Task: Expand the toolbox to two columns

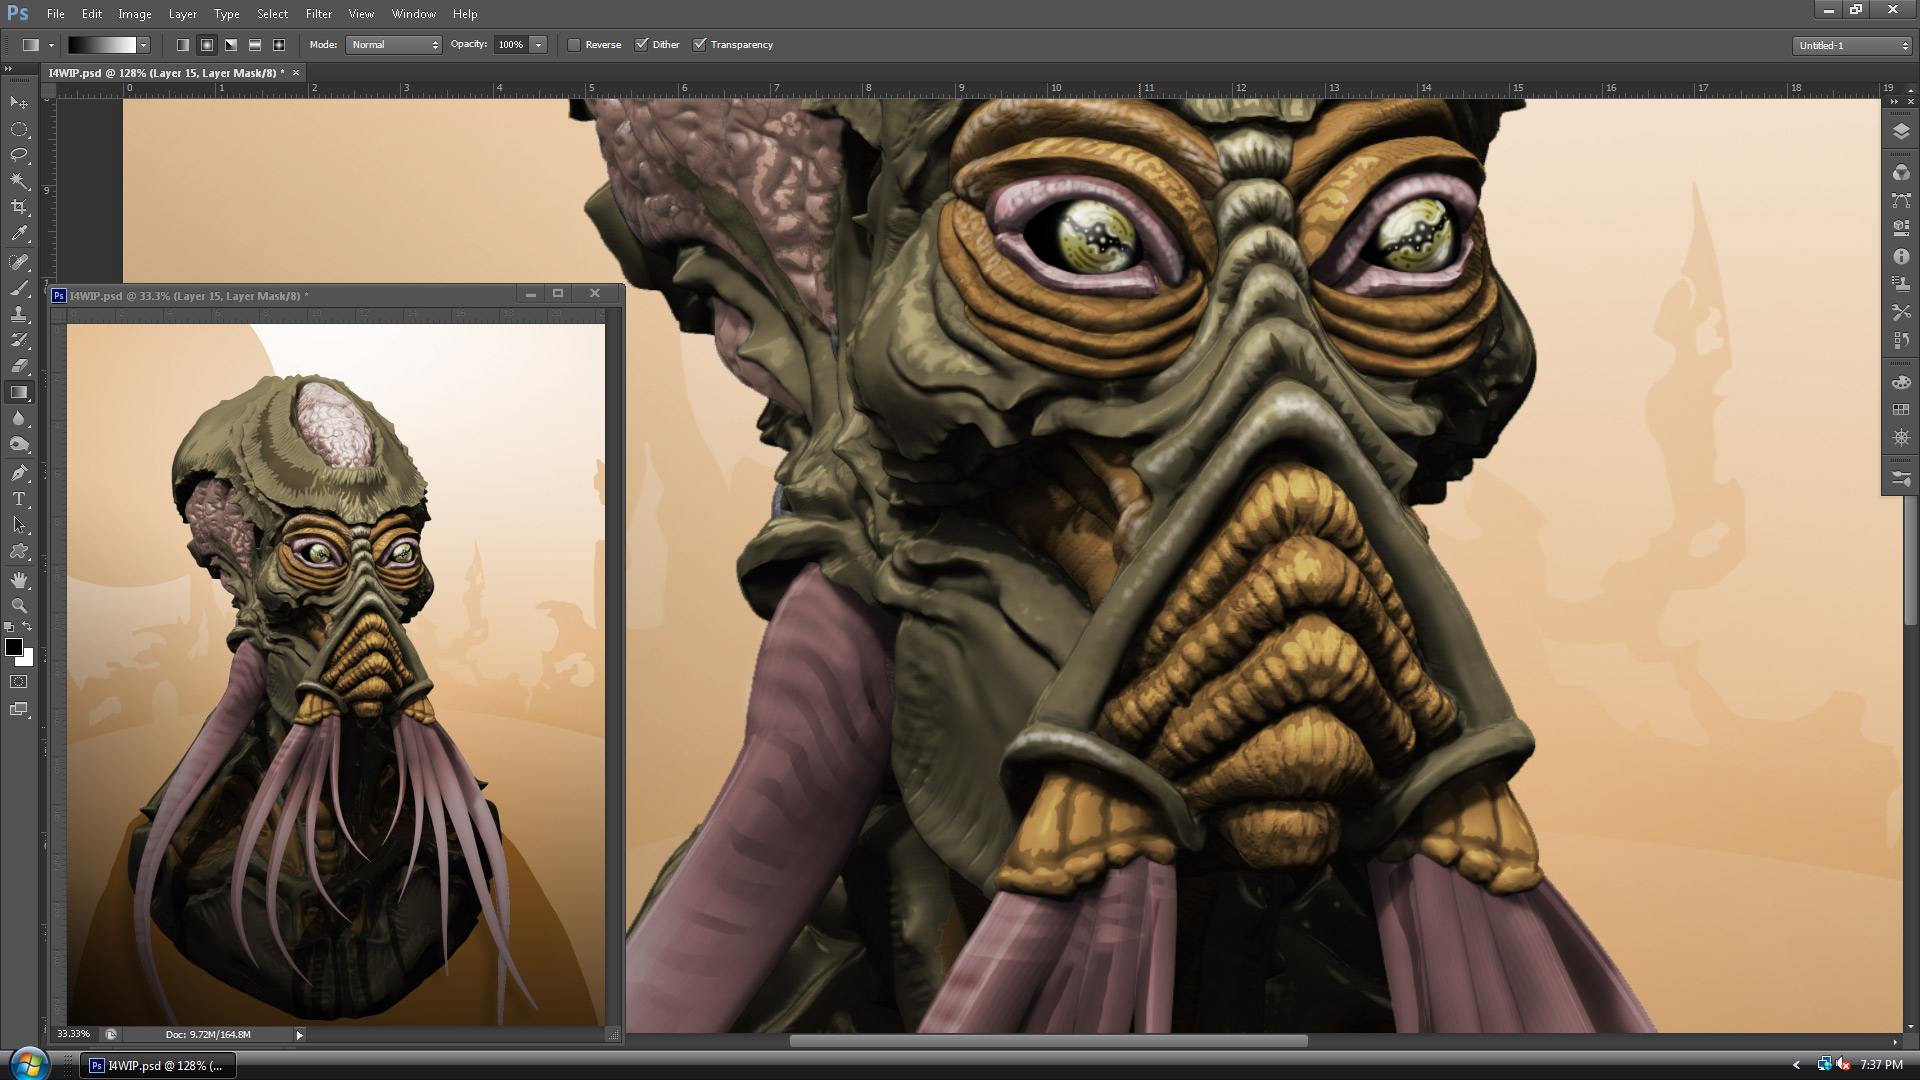Action: pyautogui.click(x=9, y=69)
